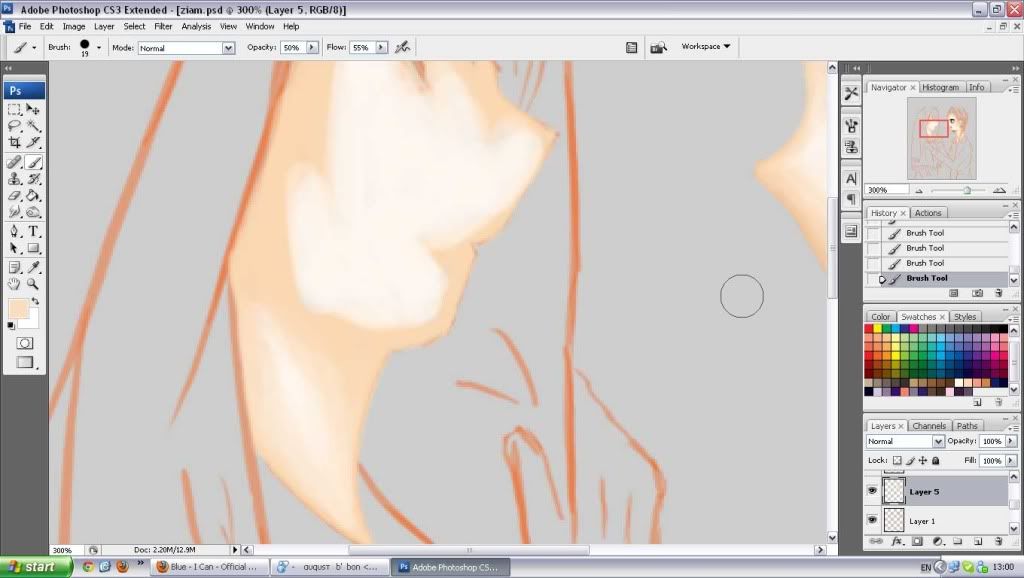Screen dimensions: 1024x578
Task: Select the Rectangle shape tool
Action: [x=33, y=248]
